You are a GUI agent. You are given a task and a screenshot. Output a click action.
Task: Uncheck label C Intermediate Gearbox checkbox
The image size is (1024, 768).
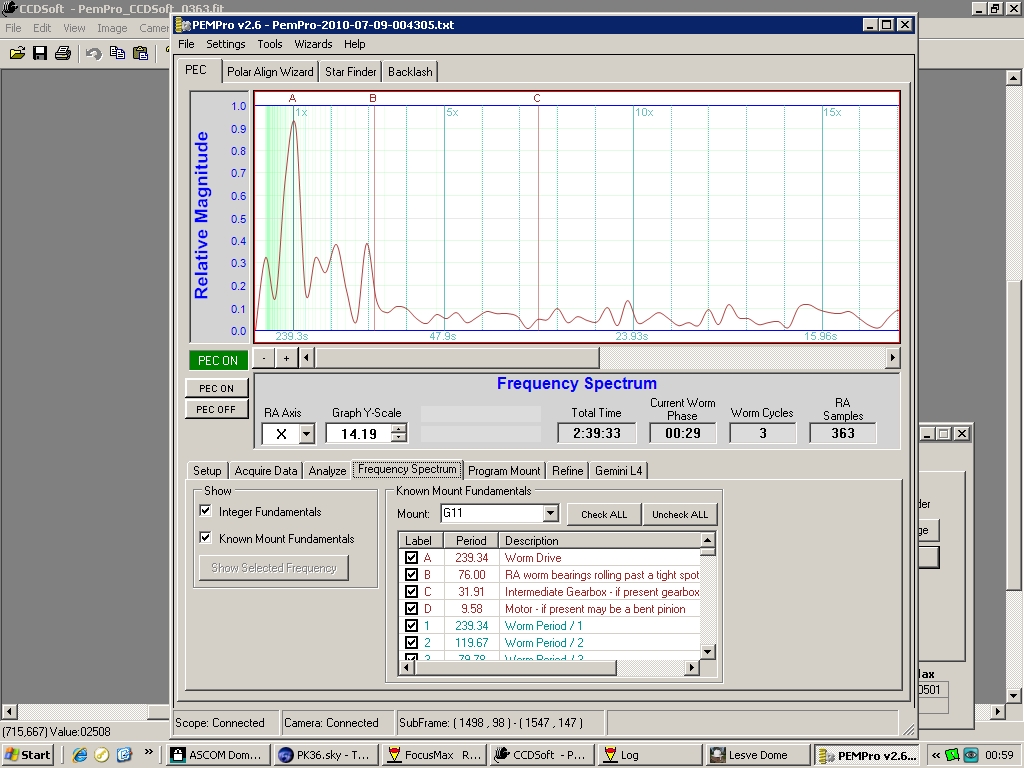click(x=411, y=591)
